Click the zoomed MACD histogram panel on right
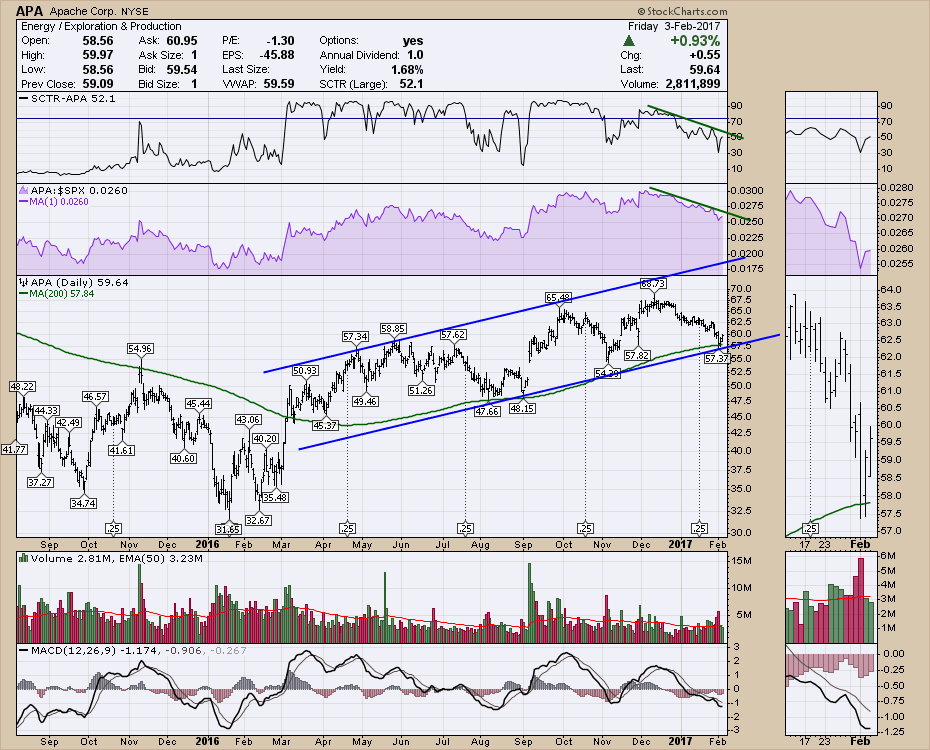 [831, 691]
